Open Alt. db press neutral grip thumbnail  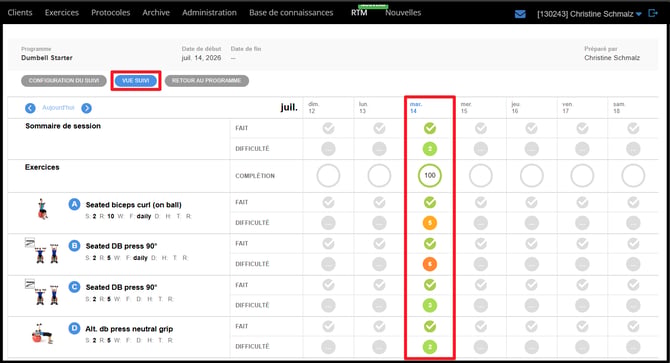point(42,334)
